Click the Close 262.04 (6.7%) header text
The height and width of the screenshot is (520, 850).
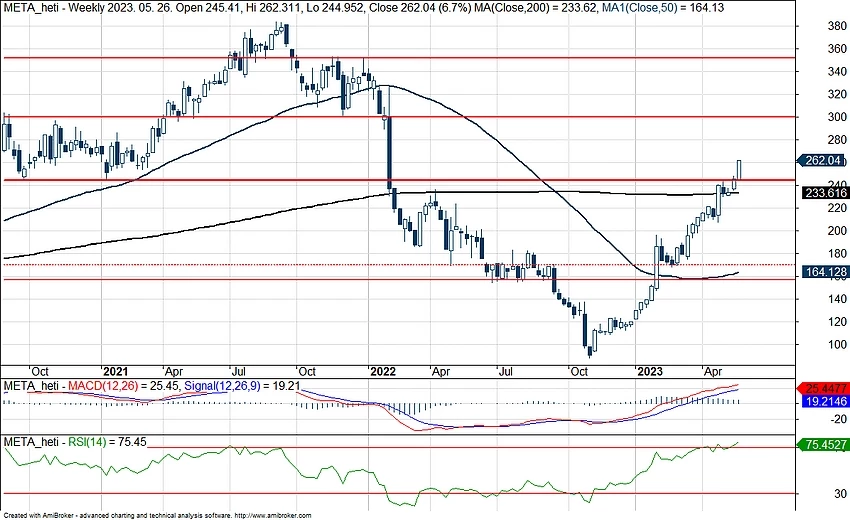point(421,8)
